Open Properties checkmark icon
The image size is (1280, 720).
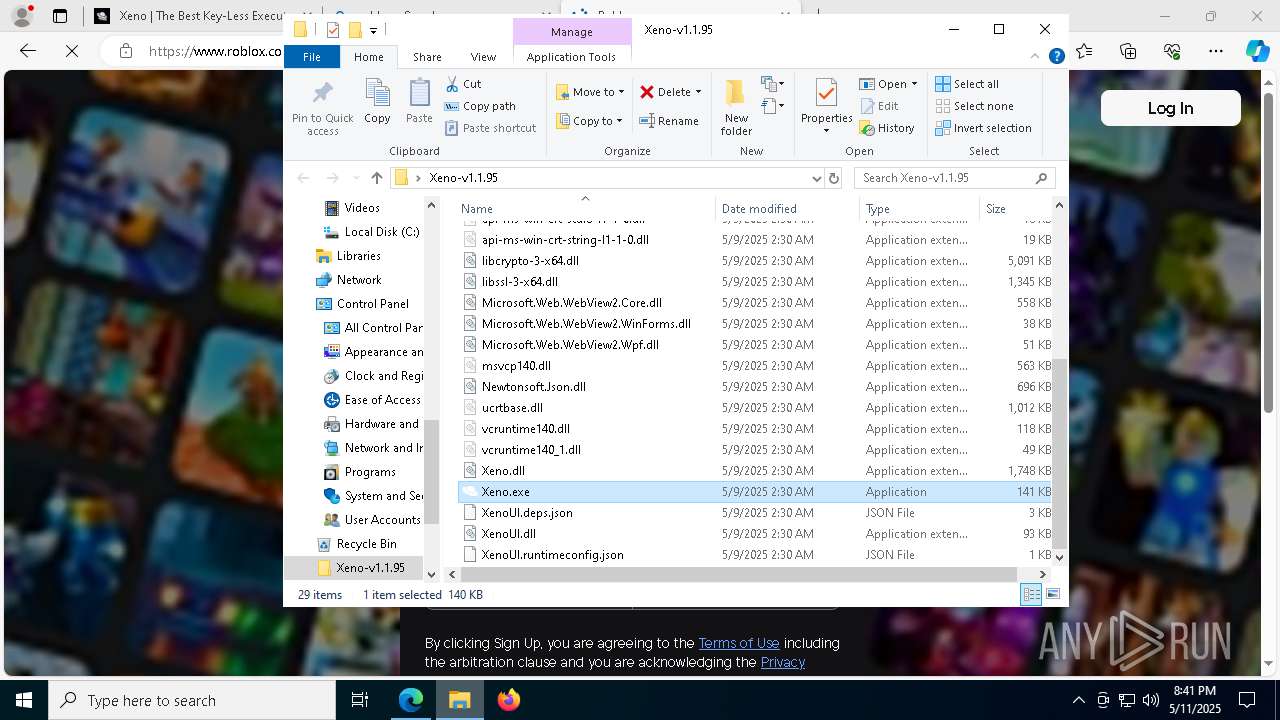pos(826,94)
